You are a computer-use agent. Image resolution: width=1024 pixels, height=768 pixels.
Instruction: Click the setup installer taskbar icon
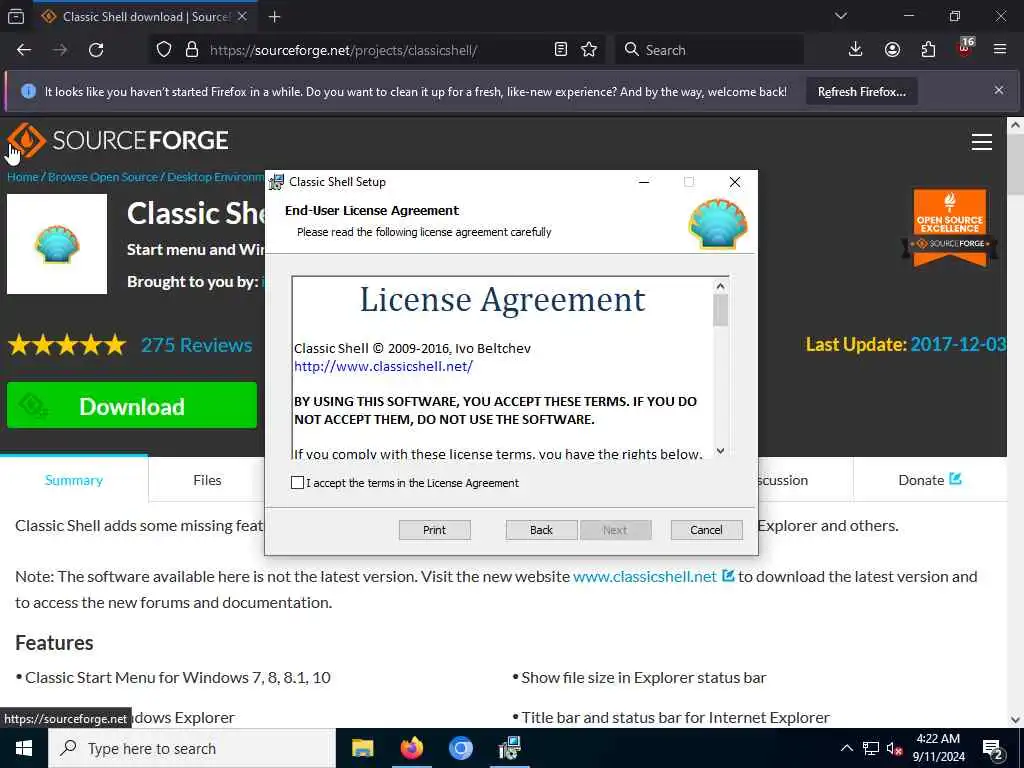pos(509,748)
